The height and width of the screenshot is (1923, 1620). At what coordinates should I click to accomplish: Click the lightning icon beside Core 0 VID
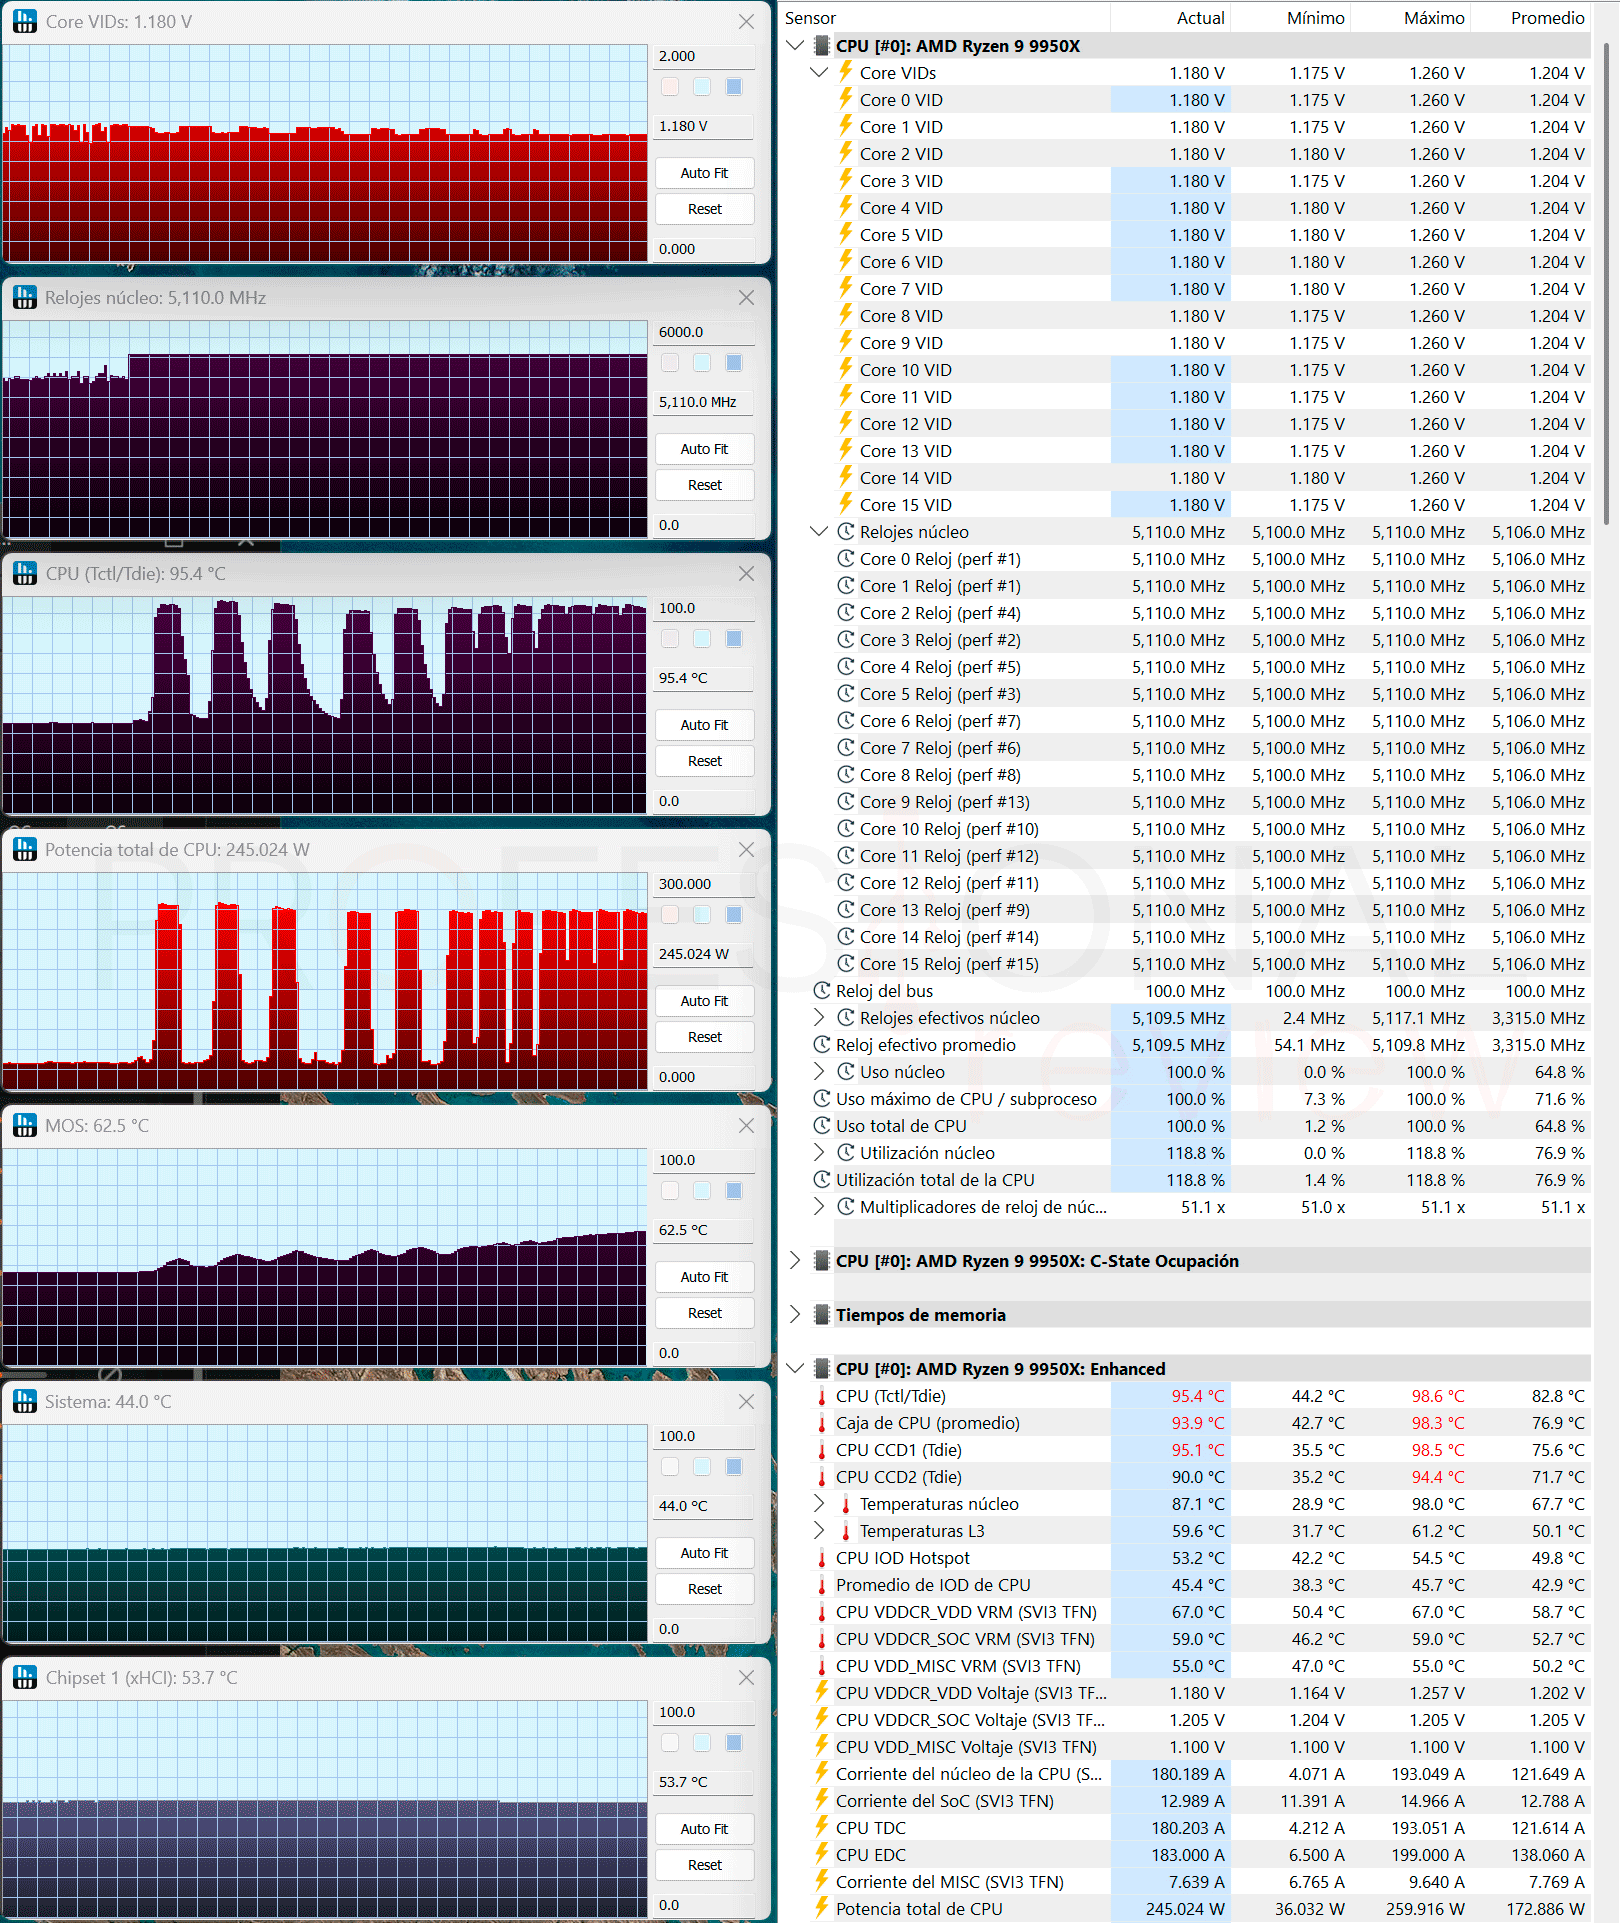pos(846,99)
